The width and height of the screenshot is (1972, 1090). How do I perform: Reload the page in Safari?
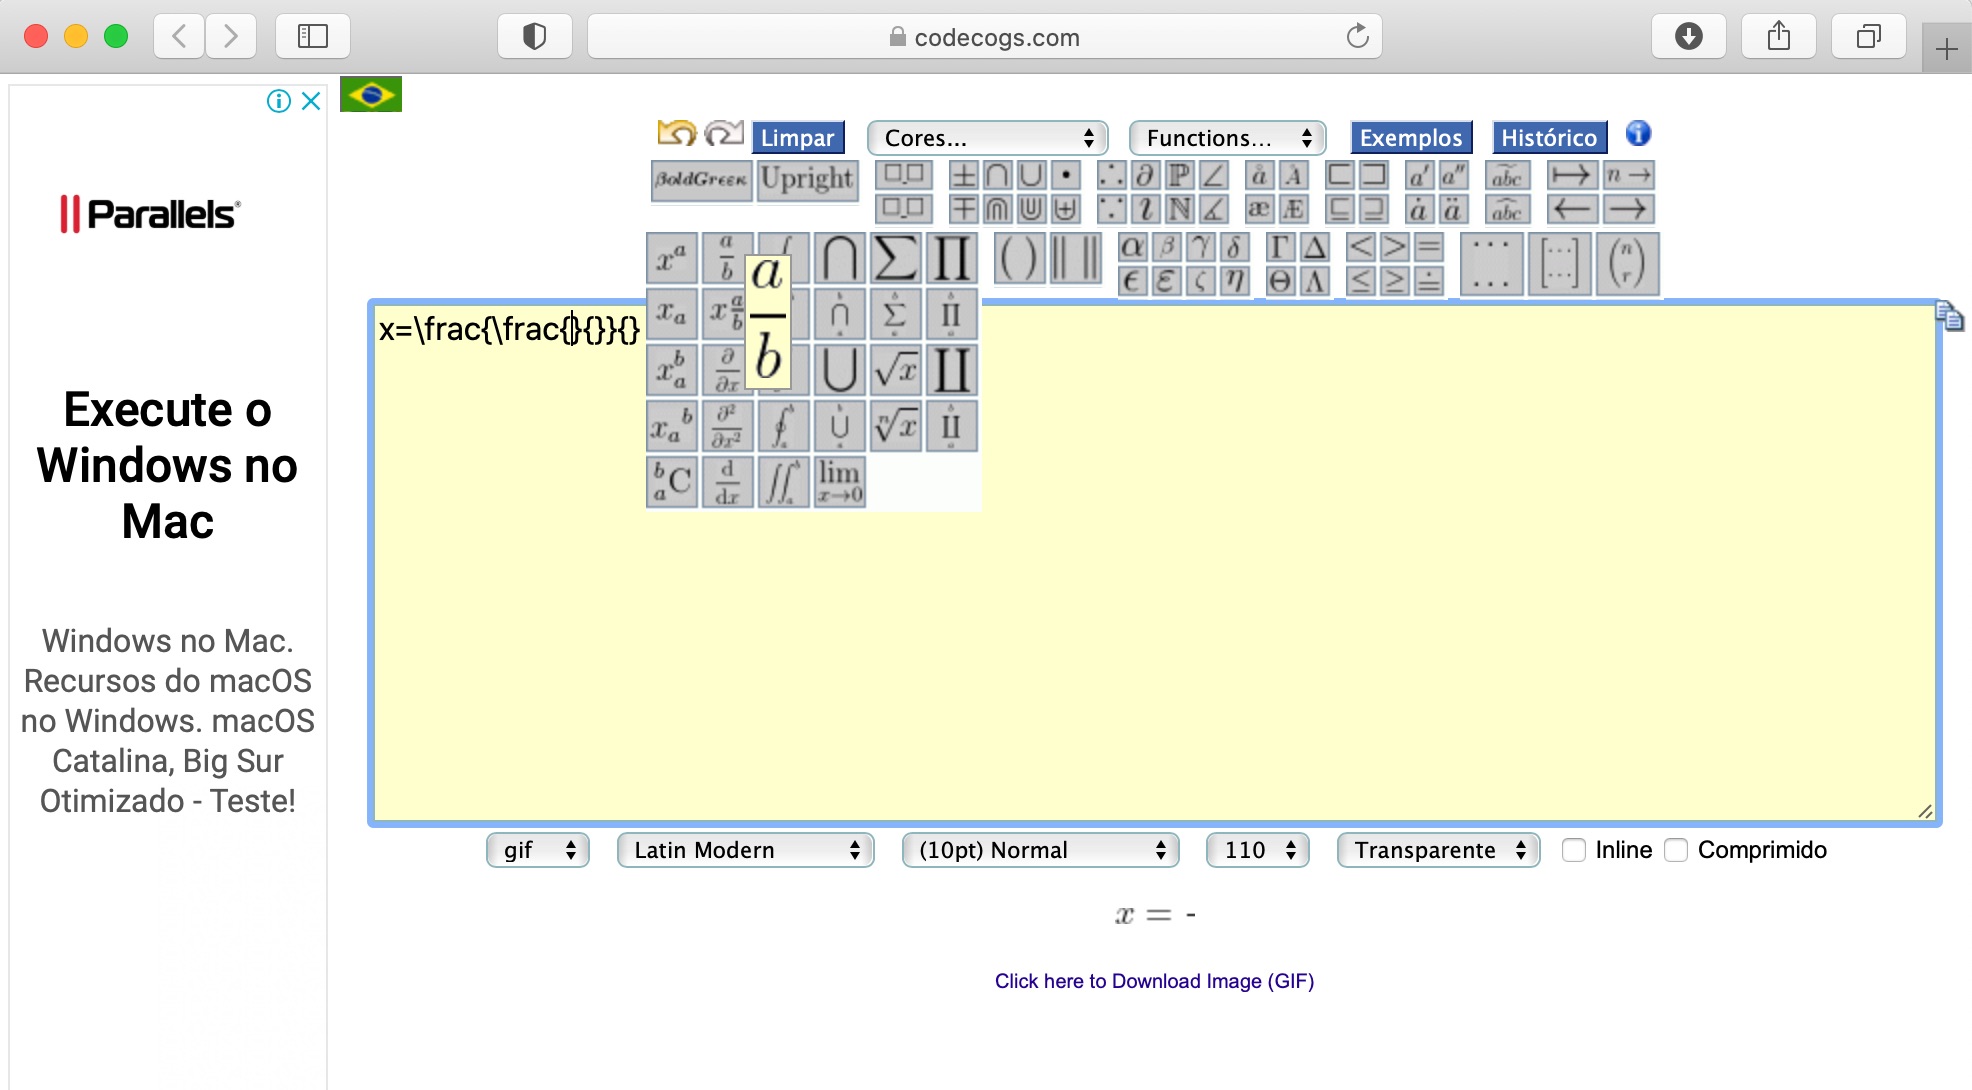point(1357,37)
